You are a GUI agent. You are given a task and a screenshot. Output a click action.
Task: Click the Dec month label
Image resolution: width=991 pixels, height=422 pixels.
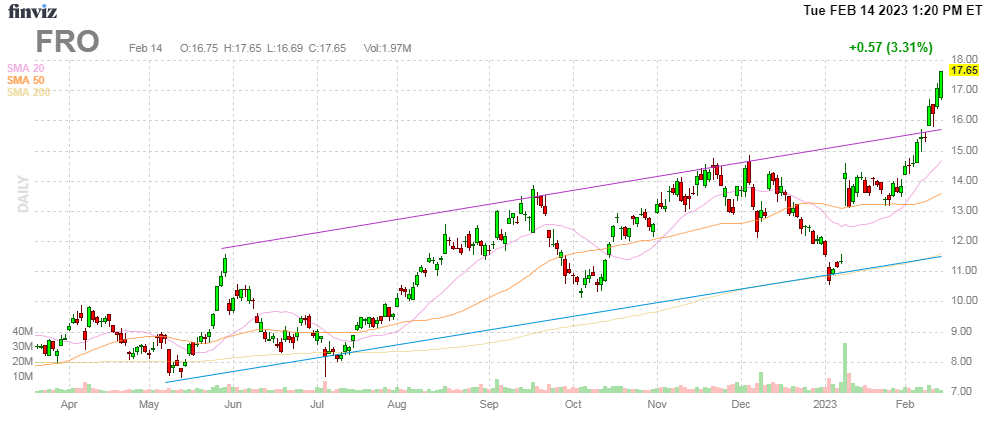click(741, 404)
